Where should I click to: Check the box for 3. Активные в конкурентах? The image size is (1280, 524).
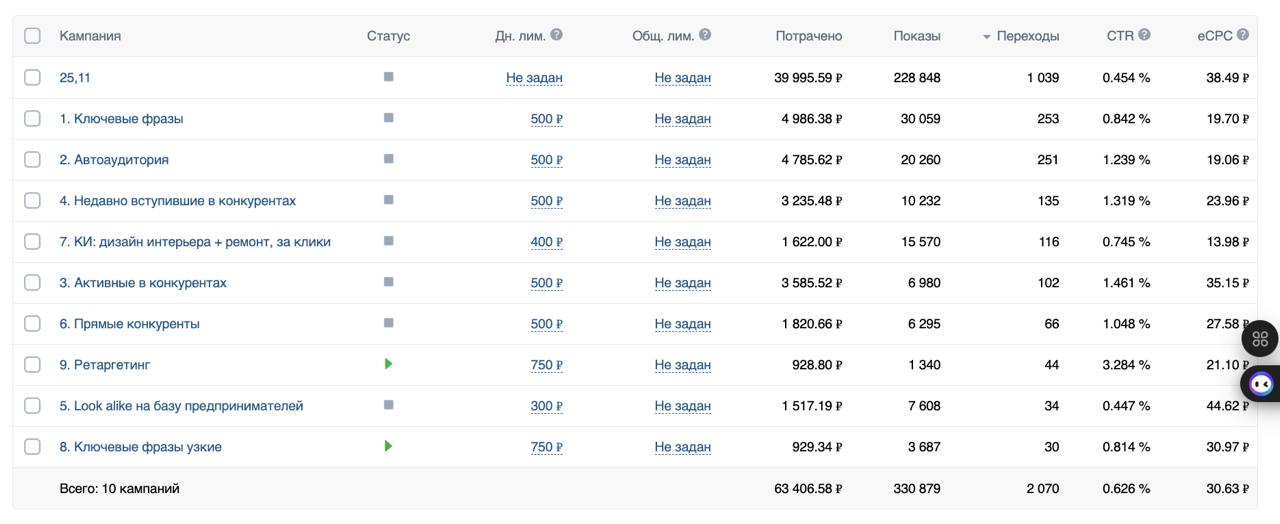coord(32,282)
